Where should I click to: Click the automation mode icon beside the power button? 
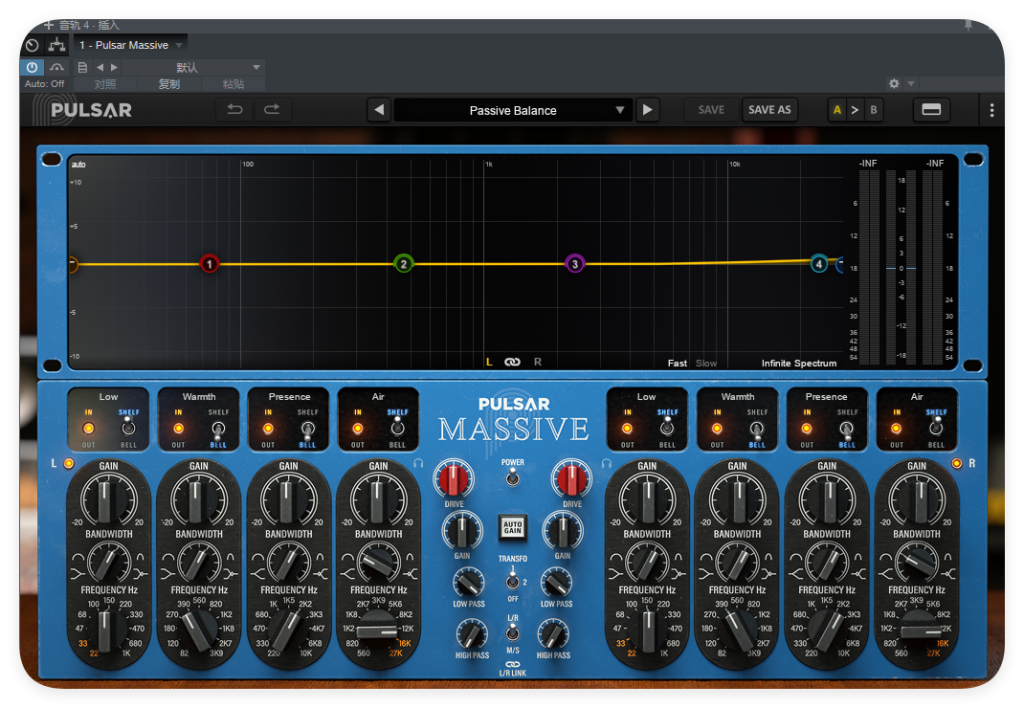pyautogui.click(x=57, y=67)
